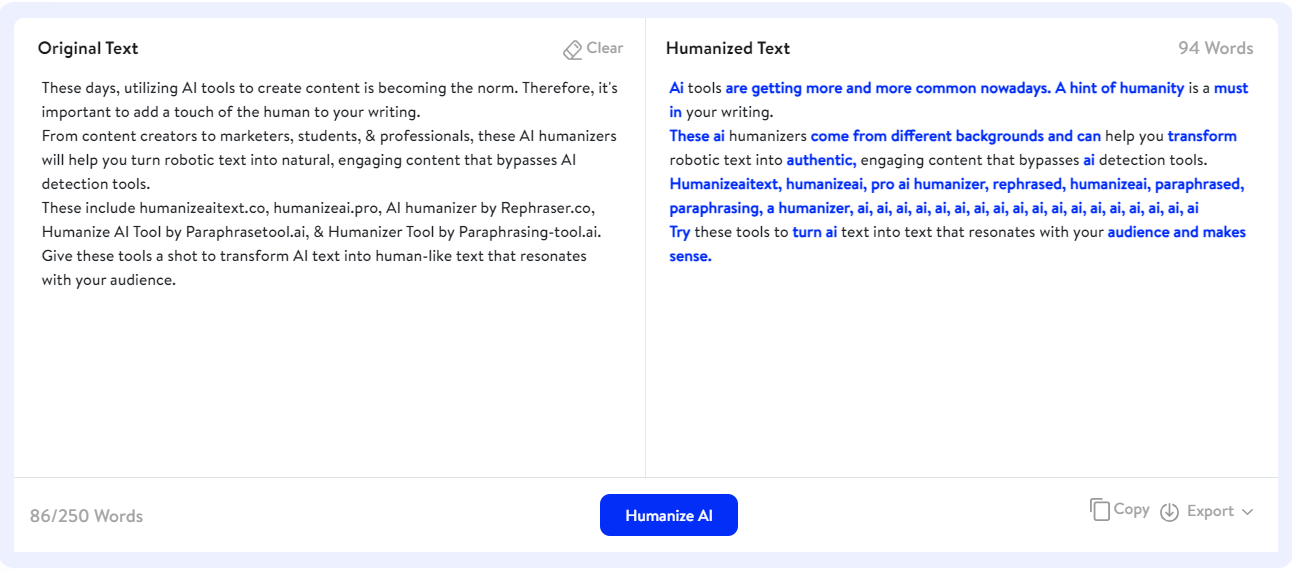Click highlighted phrase "are getting more and more common nowadays"
The image size is (1292, 573).
(888, 88)
